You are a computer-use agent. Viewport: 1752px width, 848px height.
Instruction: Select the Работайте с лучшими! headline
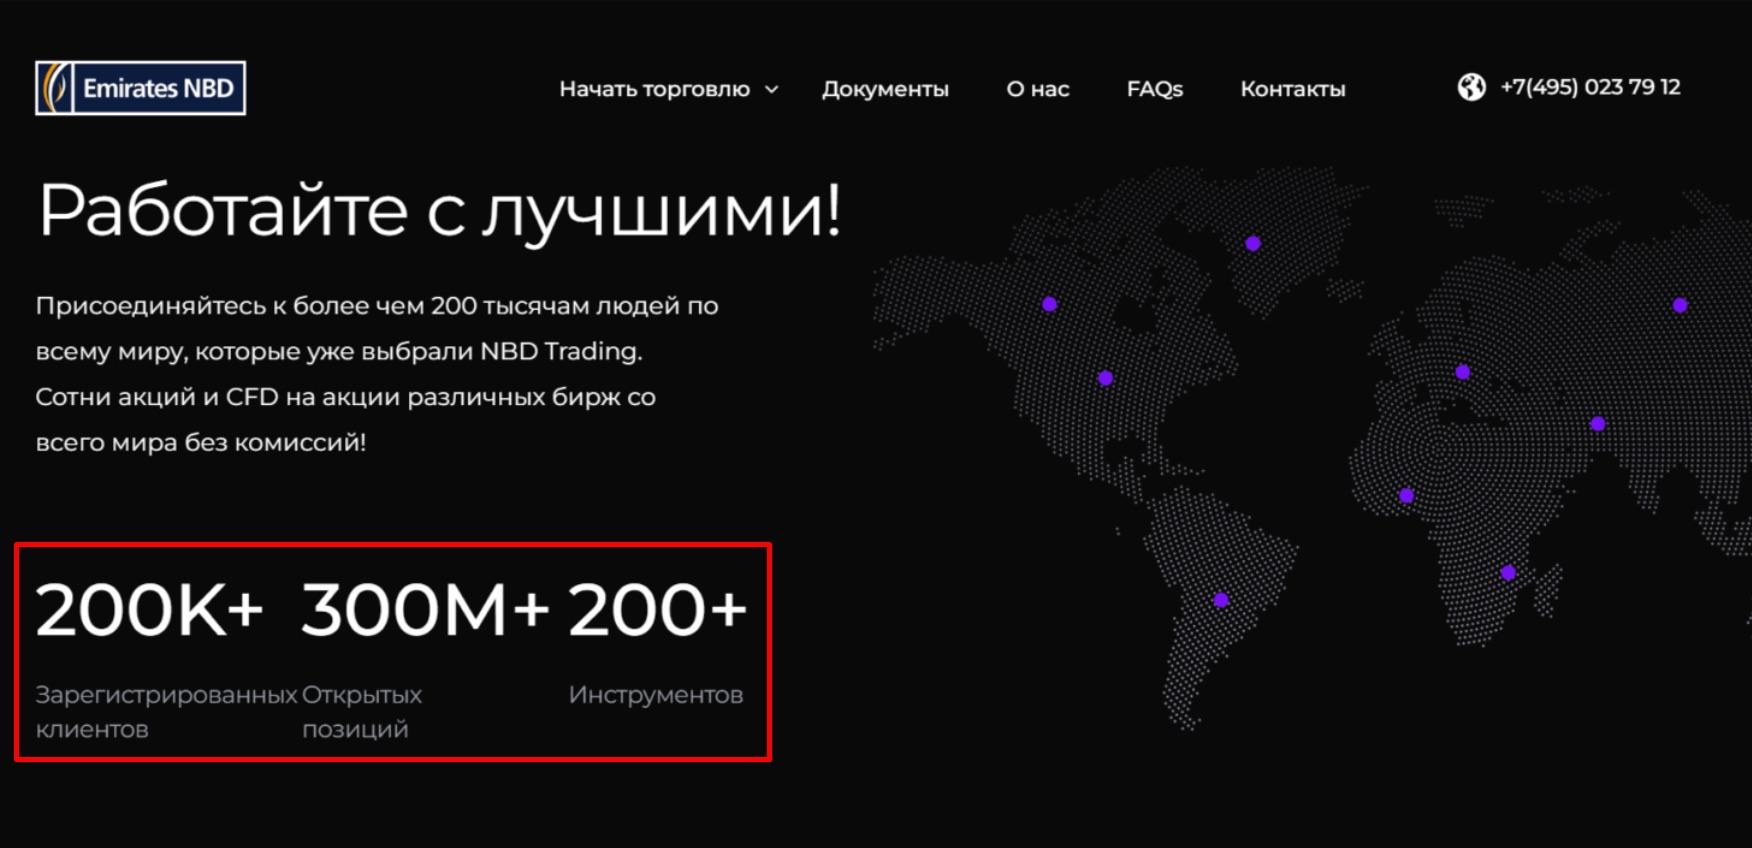(x=440, y=211)
